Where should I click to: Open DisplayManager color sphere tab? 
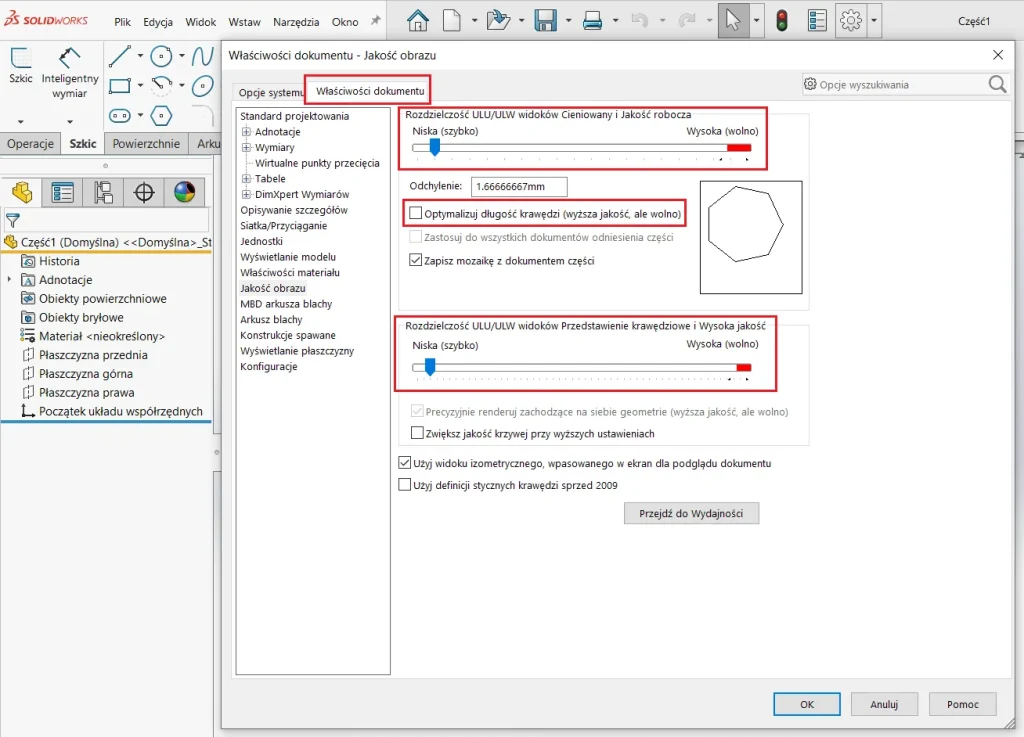pyautogui.click(x=184, y=193)
